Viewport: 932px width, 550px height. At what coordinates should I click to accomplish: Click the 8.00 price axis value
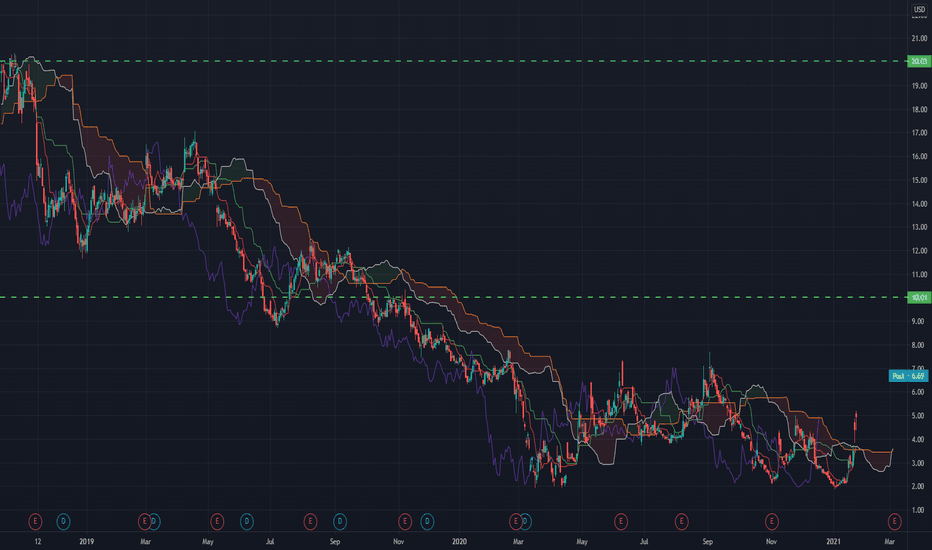click(919, 345)
